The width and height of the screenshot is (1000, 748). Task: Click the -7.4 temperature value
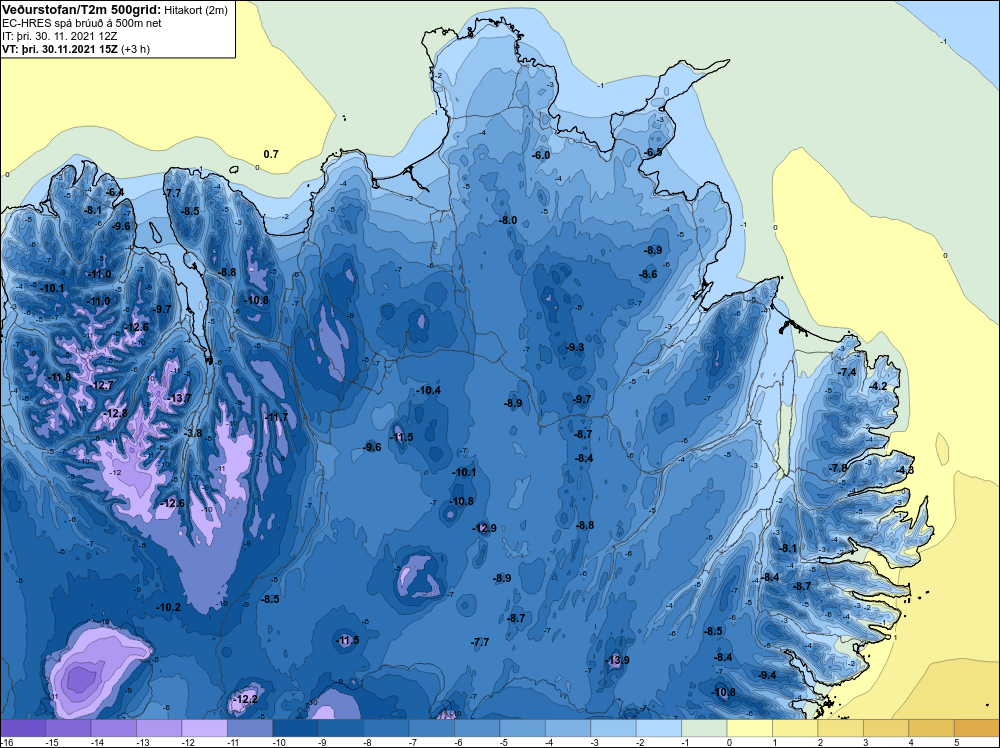848,372
